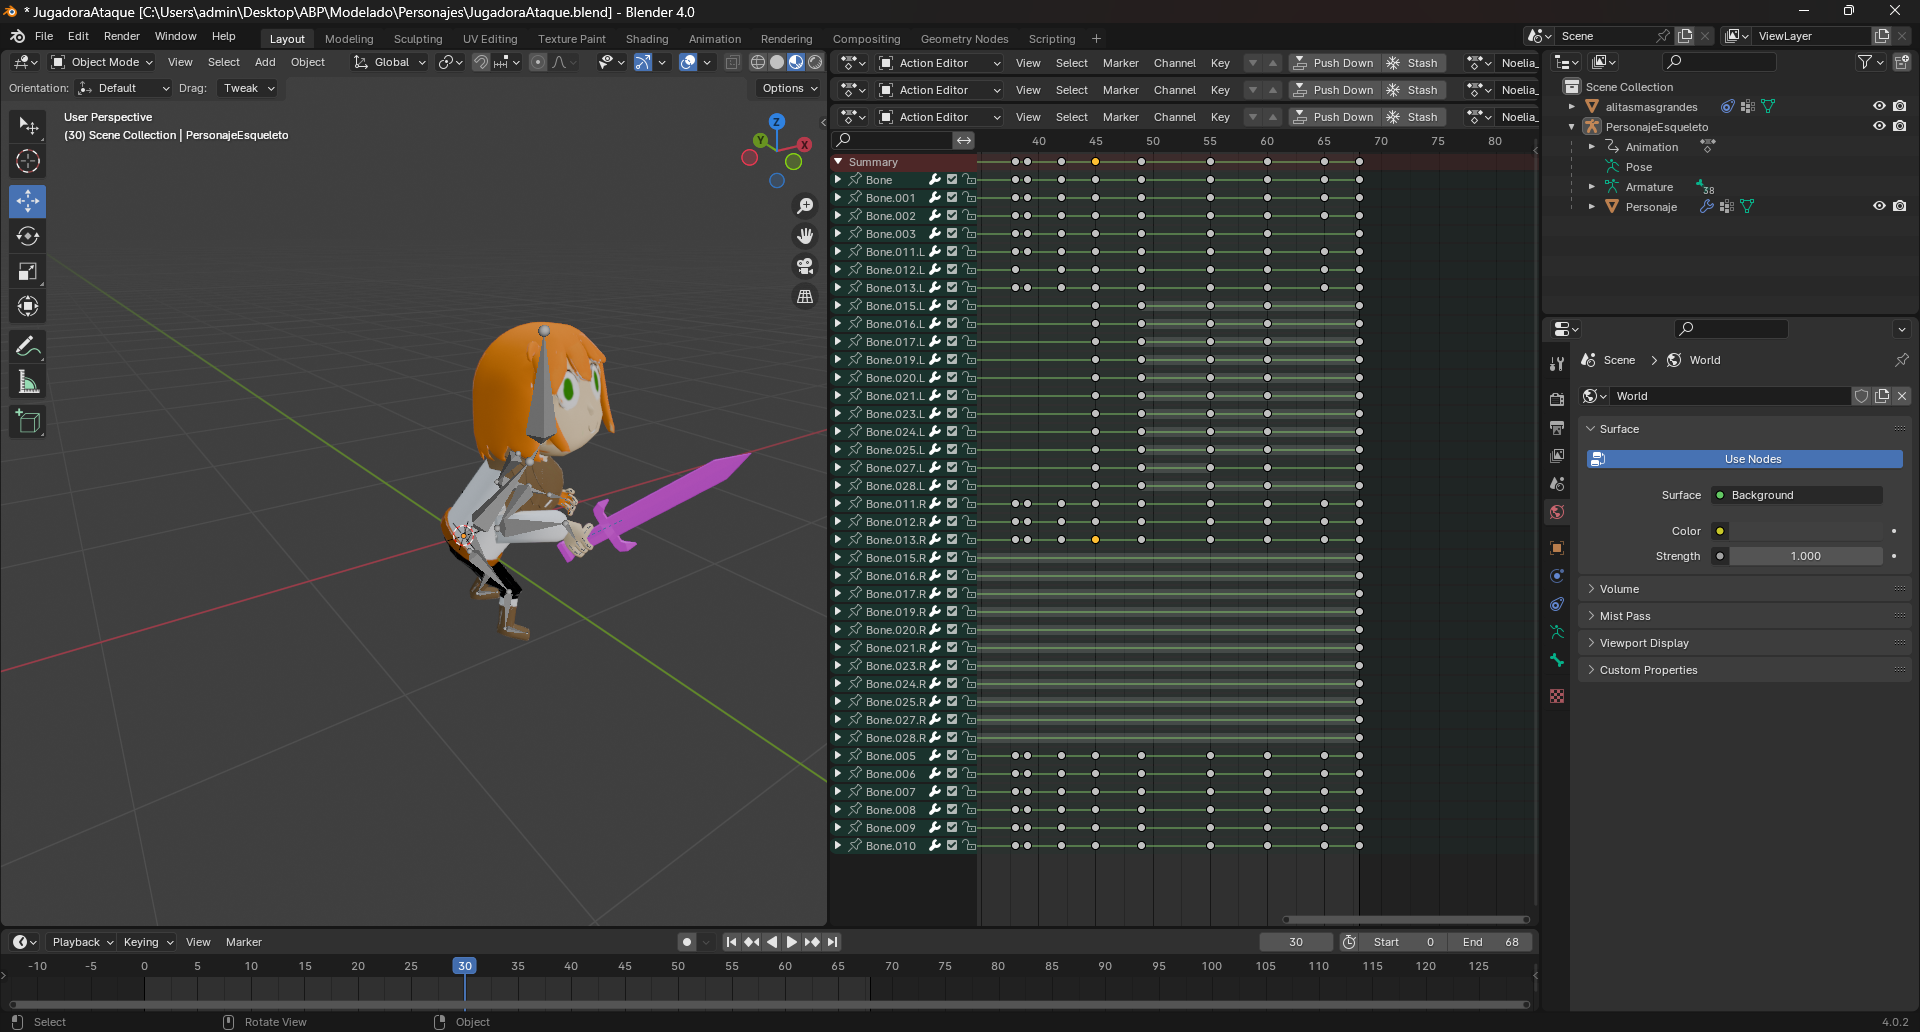Toggle camera view in viewport
The image size is (1920, 1032).
pos(805,266)
